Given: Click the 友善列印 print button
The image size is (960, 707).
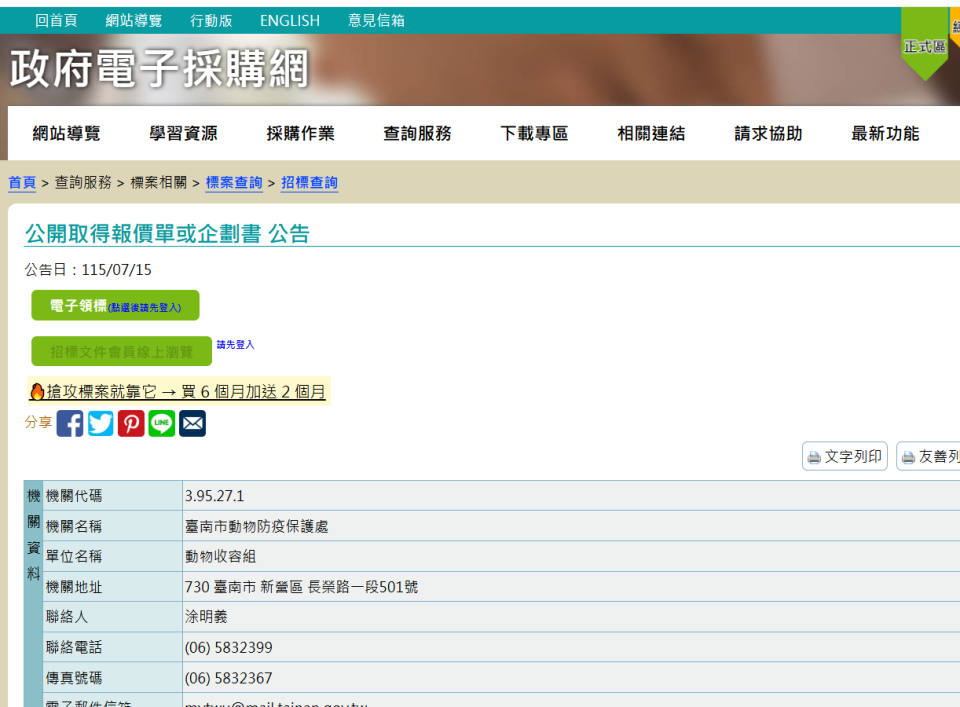Looking at the screenshot, I should point(928,457).
